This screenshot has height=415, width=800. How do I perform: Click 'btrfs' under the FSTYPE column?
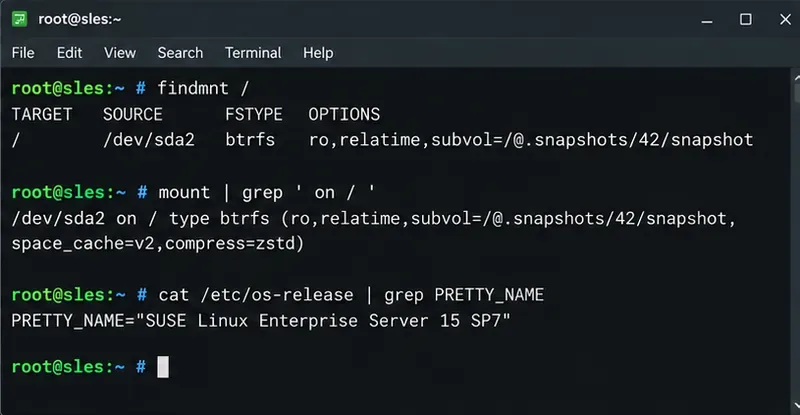coord(250,140)
